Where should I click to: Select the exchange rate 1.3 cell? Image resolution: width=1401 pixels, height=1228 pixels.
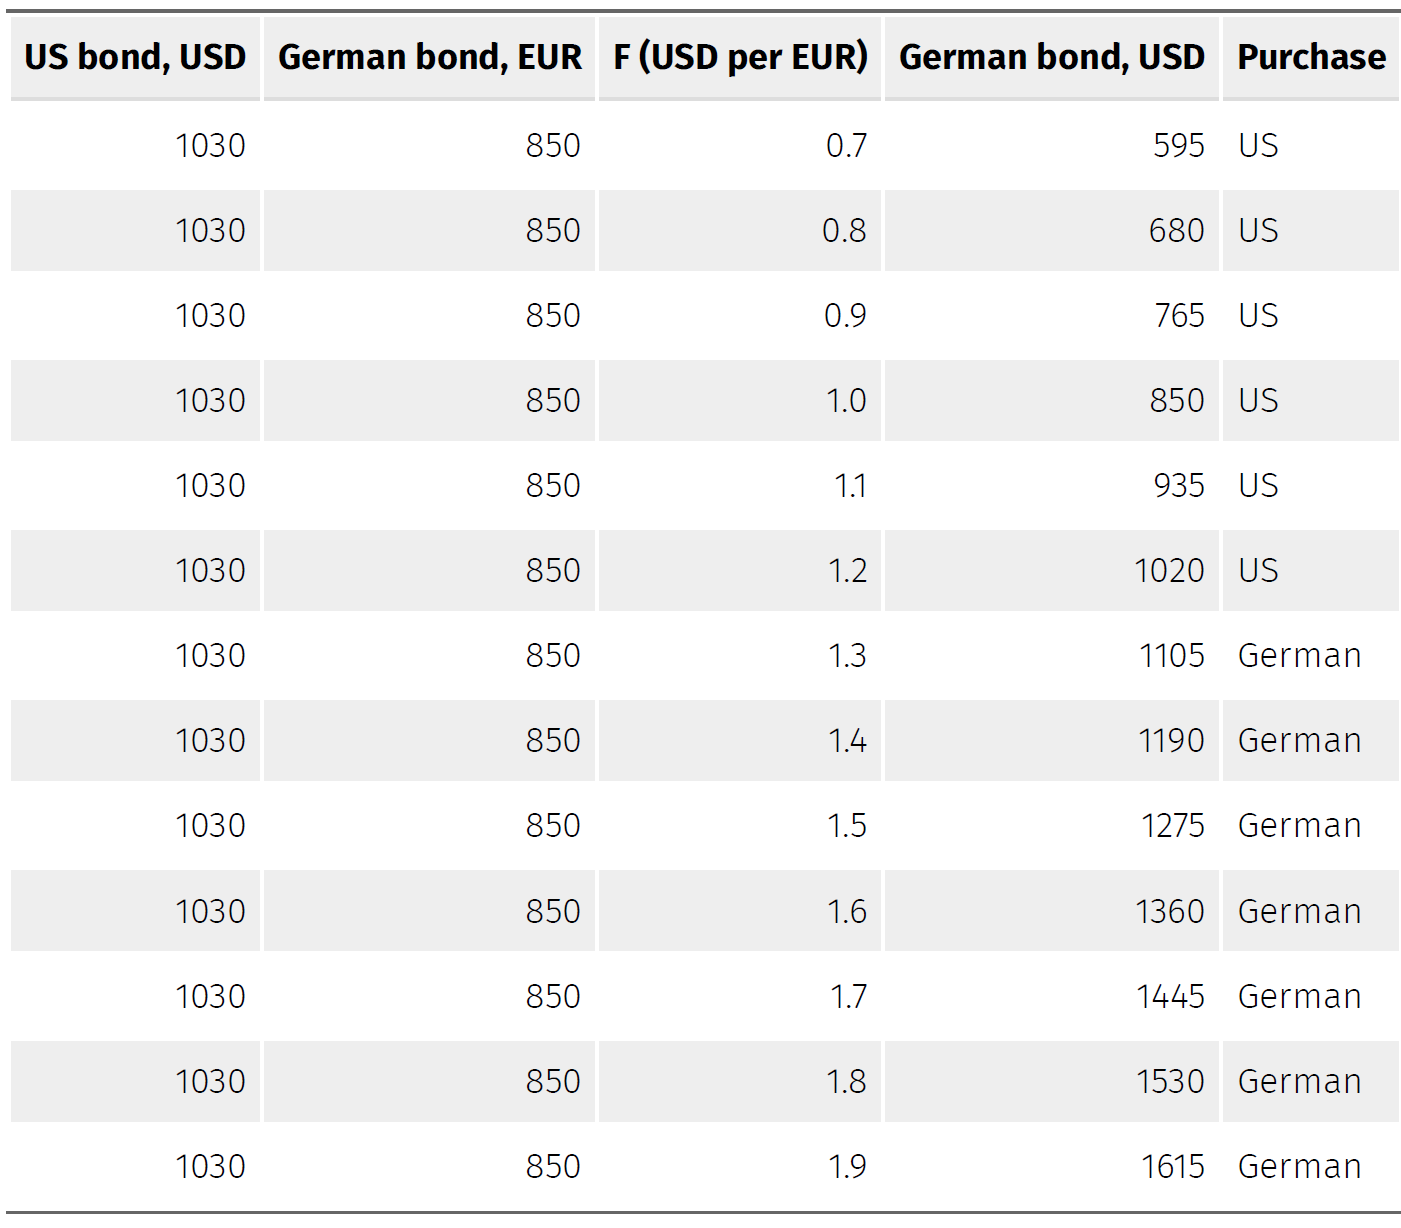tap(847, 656)
